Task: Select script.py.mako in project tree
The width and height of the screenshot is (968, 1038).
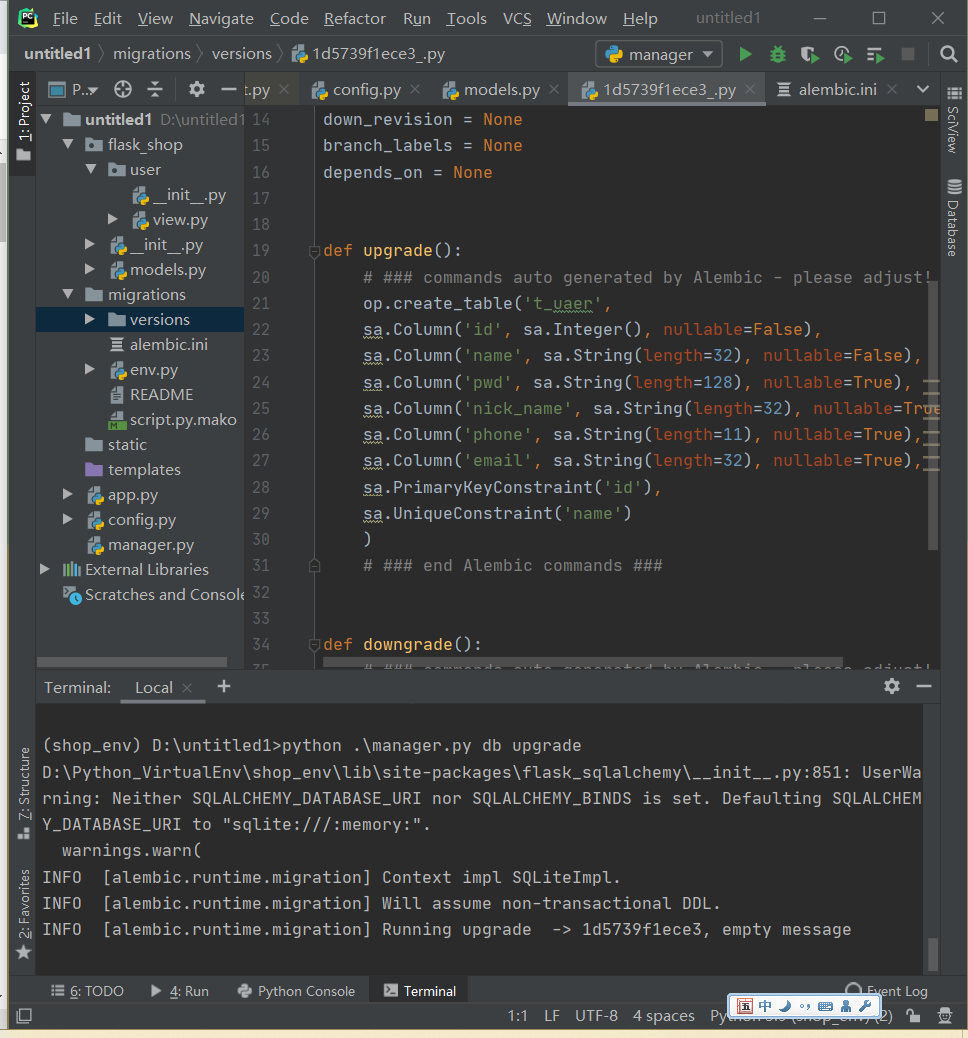Action: coord(172,419)
